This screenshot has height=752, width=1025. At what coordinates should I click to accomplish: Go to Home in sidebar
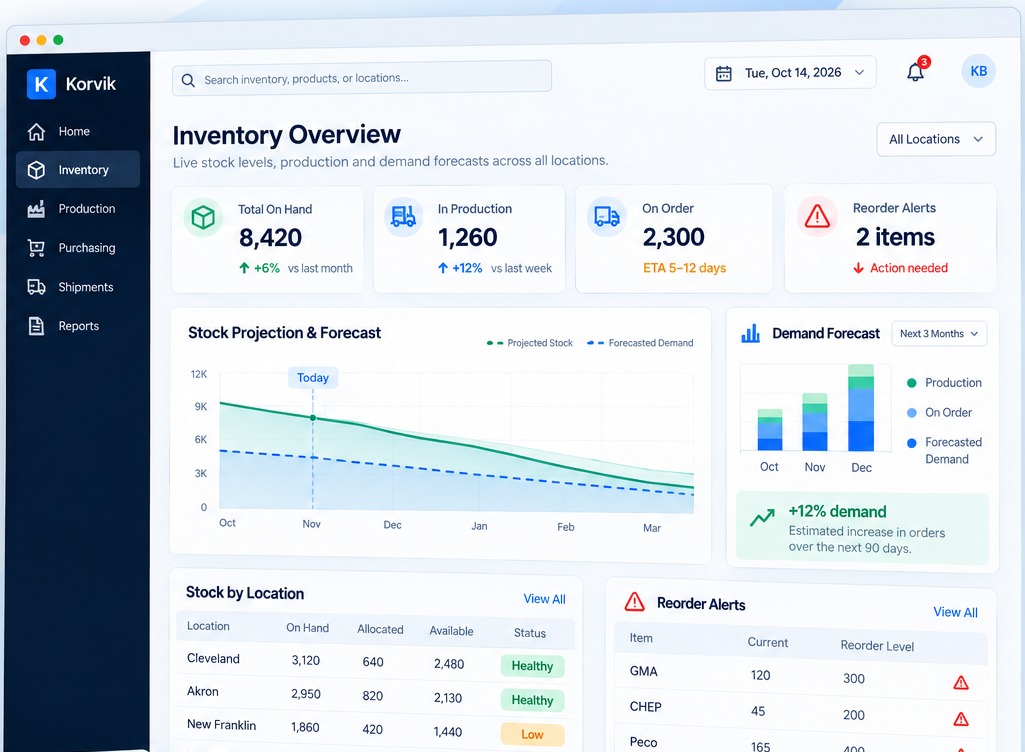pos(78,131)
